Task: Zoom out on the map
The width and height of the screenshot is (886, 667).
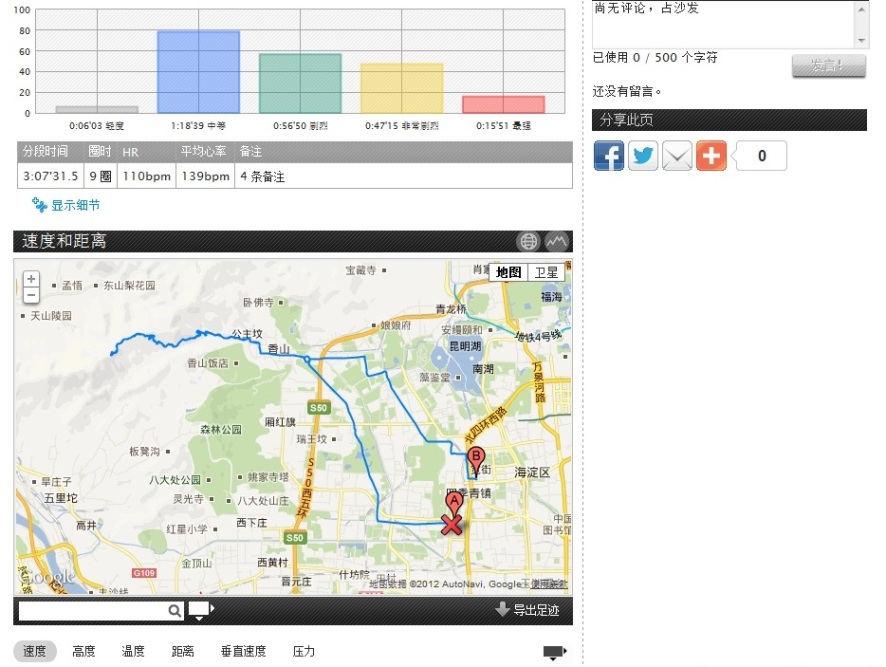Action: [32, 295]
